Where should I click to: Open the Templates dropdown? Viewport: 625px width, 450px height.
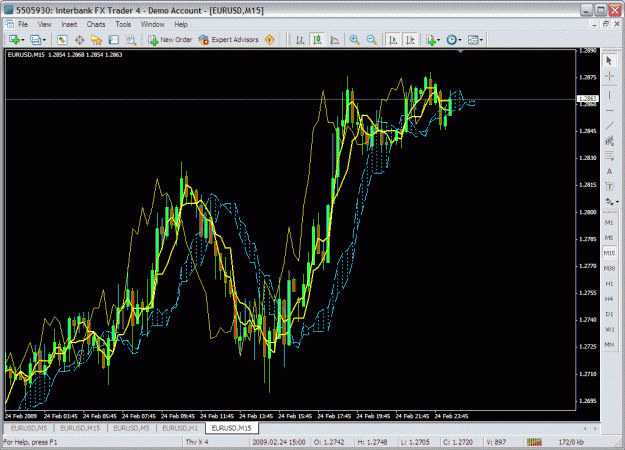click(475, 40)
